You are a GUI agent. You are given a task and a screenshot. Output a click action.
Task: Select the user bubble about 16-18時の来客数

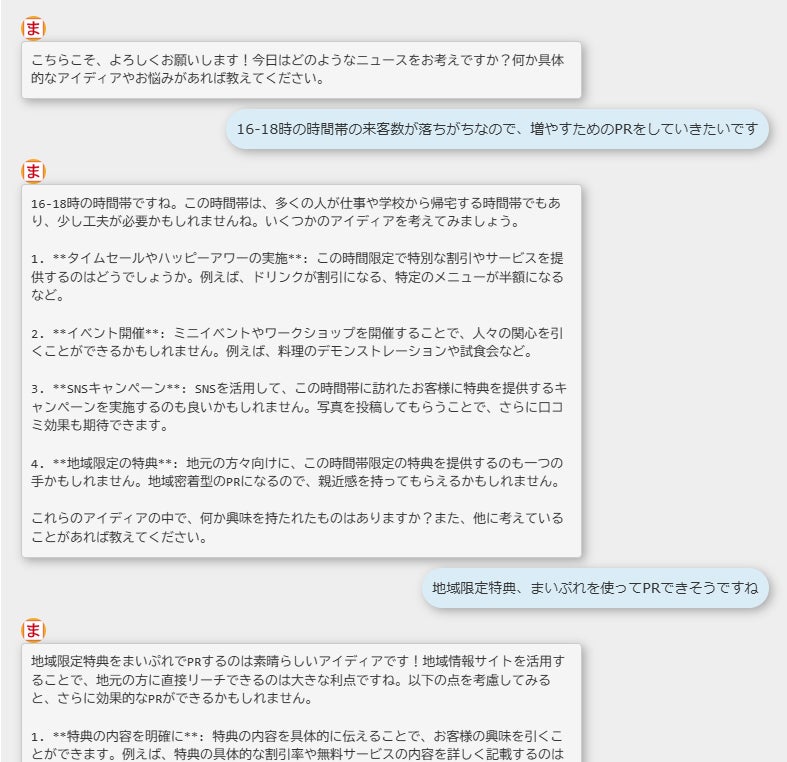pos(497,129)
